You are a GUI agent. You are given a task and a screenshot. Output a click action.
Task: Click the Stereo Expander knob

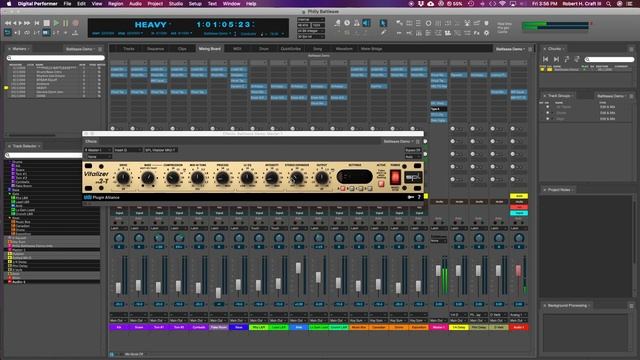tap(297, 178)
